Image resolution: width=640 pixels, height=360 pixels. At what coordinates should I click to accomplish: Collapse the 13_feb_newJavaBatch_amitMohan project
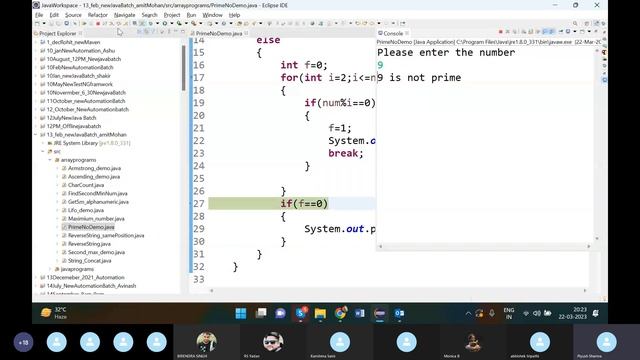(36, 135)
